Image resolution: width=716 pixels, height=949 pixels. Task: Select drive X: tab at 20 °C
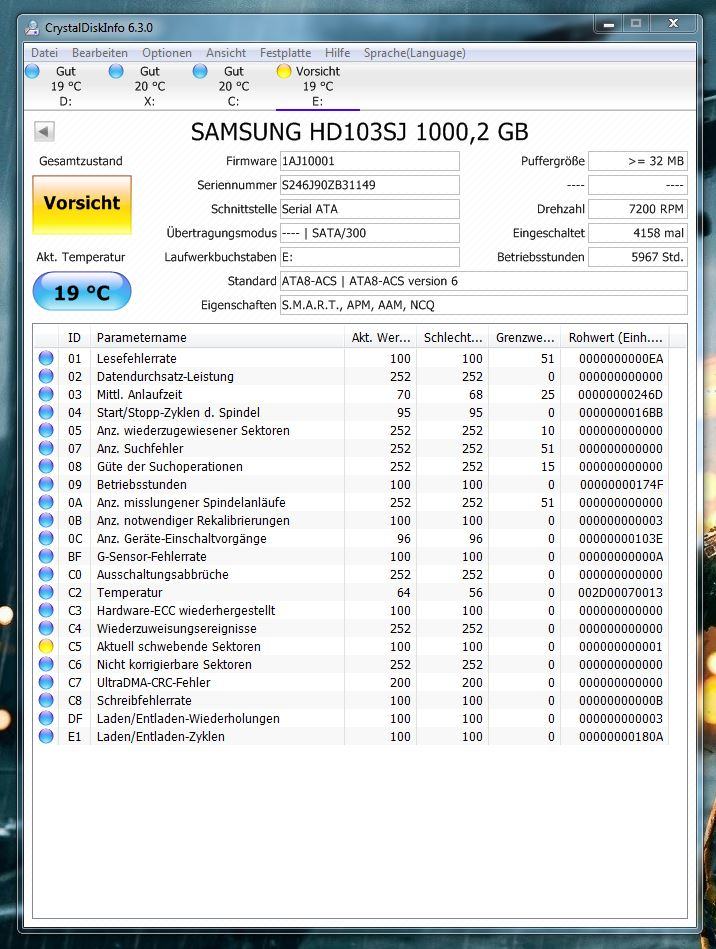149,86
